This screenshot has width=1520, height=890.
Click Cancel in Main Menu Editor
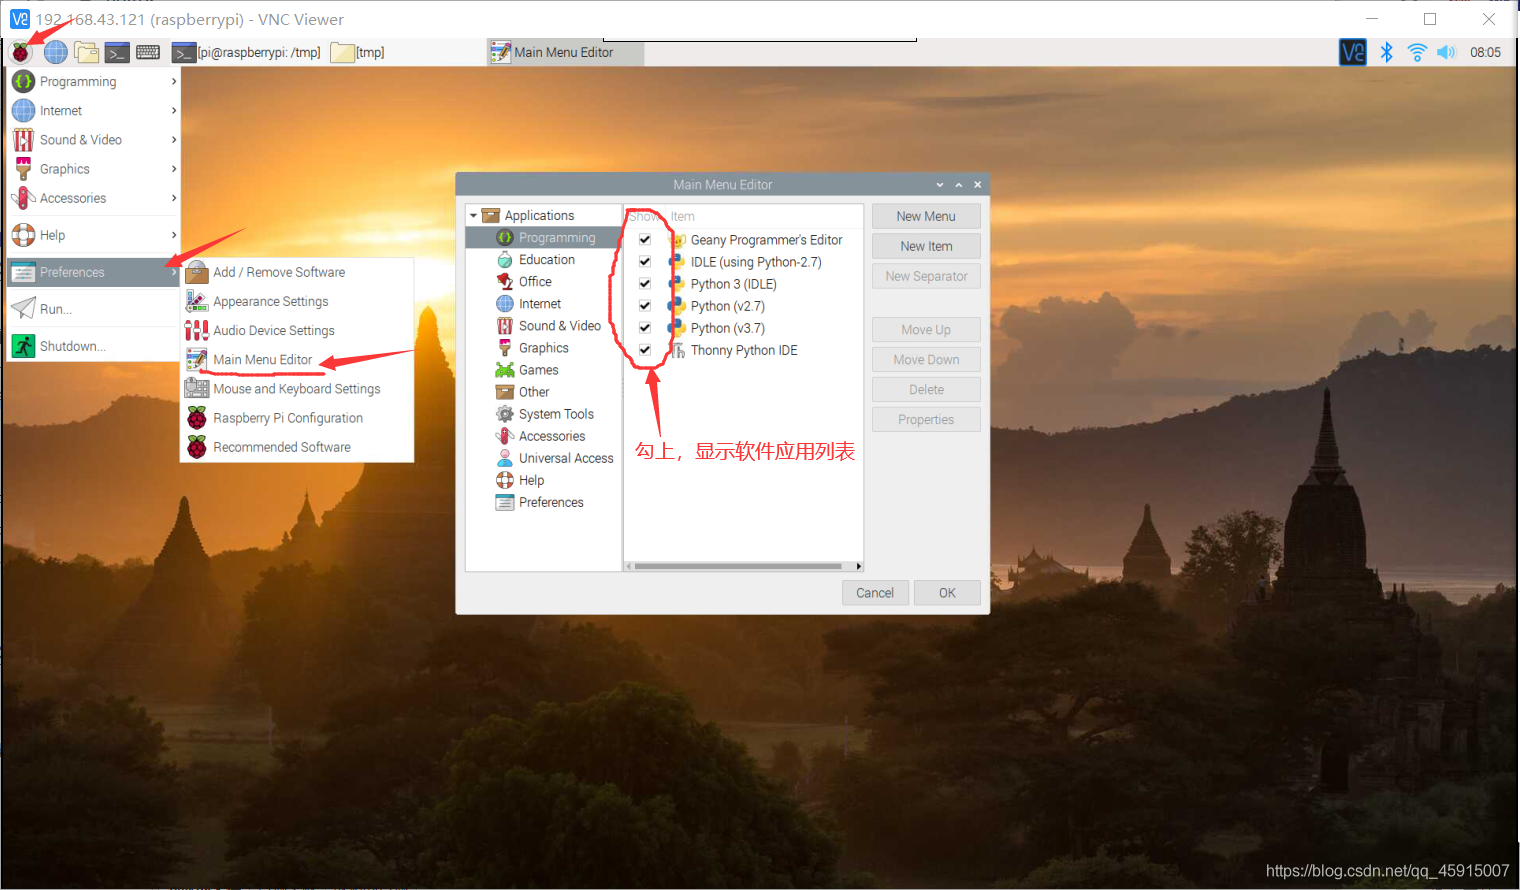coord(875,593)
